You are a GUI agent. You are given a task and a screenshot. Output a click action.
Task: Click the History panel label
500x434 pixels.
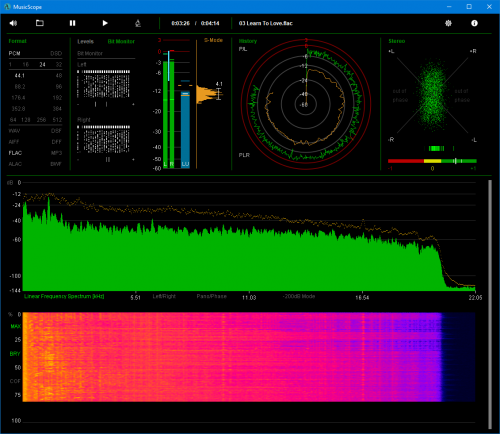[x=248, y=41]
